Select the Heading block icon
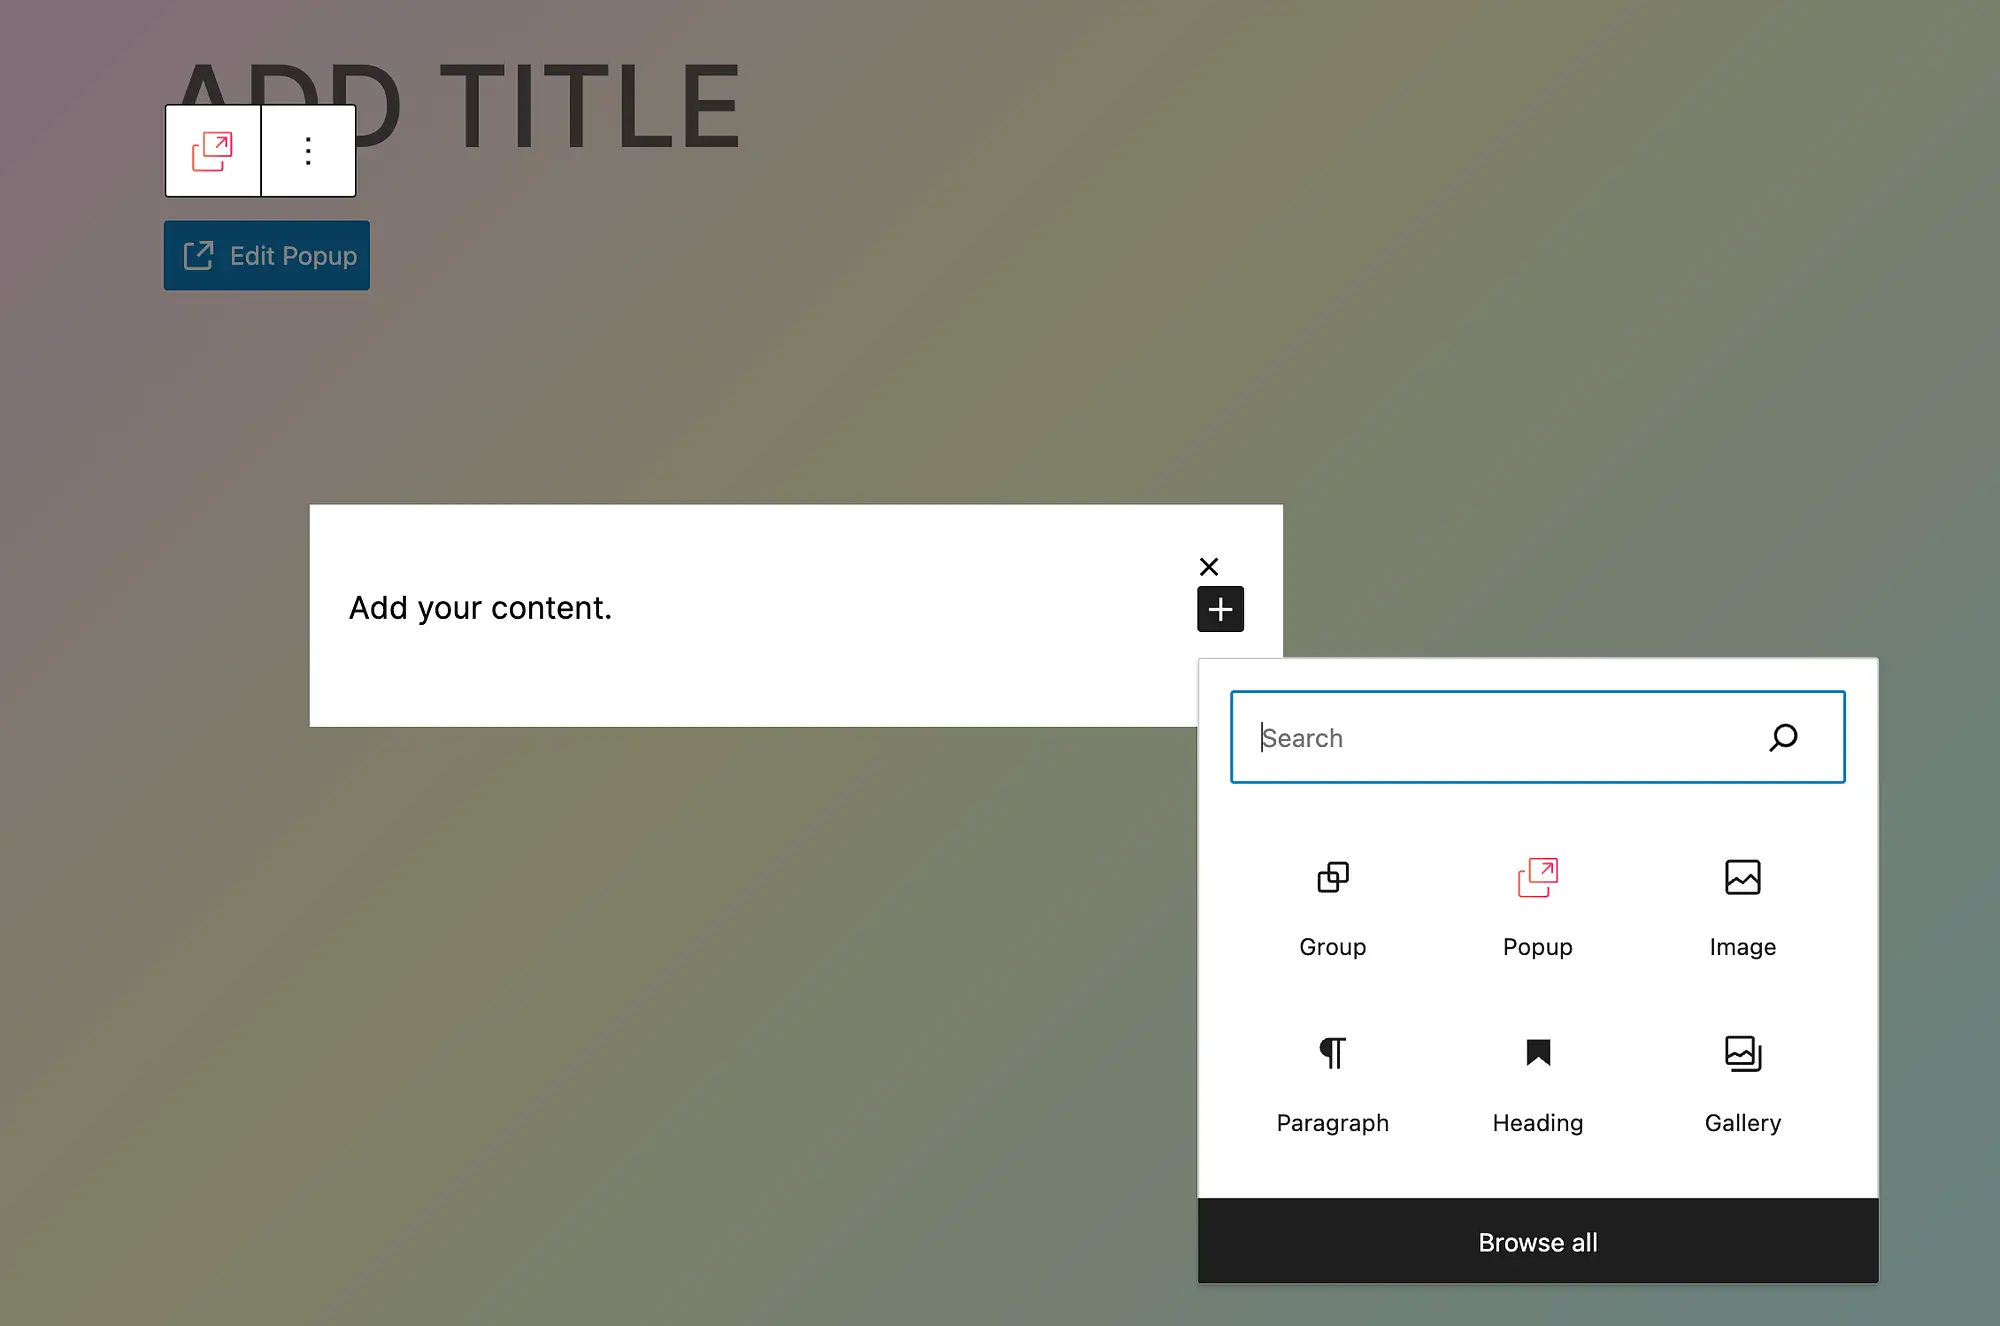 tap(1537, 1052)
